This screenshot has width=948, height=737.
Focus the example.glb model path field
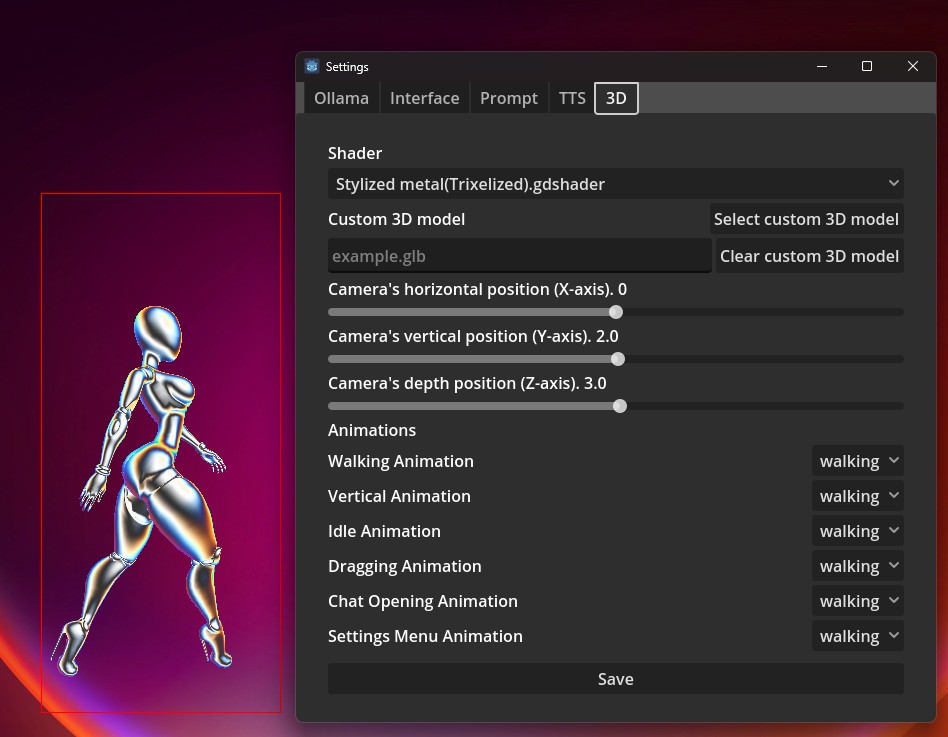[x=519, y=256]
